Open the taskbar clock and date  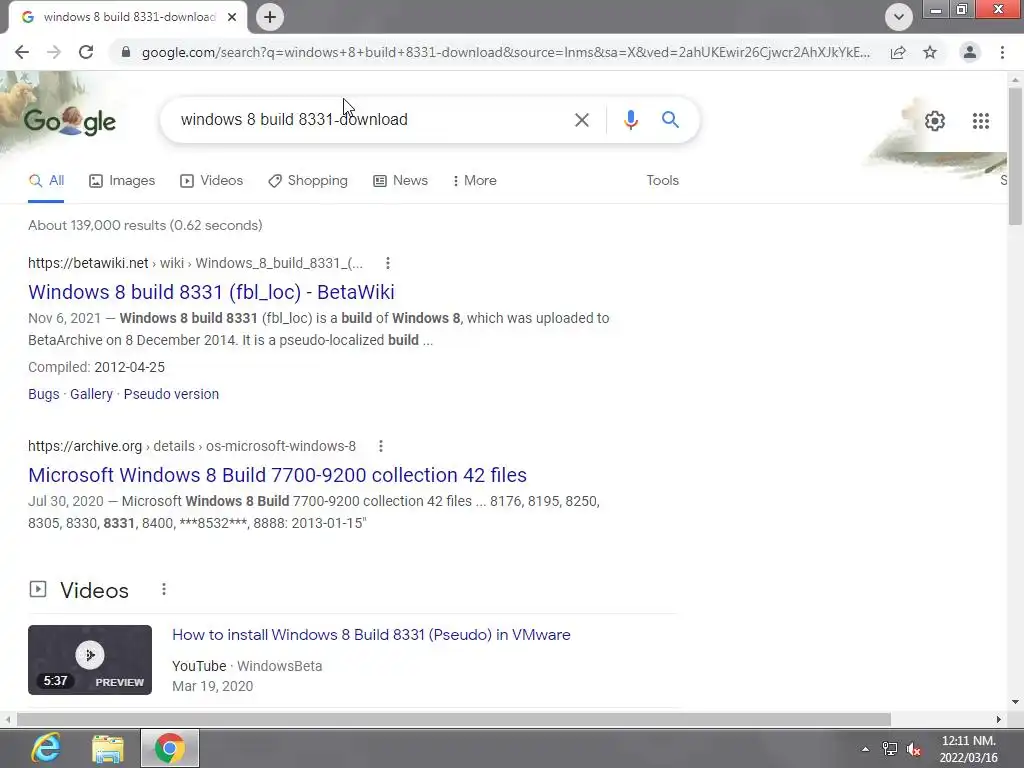[x=968, y=749]
